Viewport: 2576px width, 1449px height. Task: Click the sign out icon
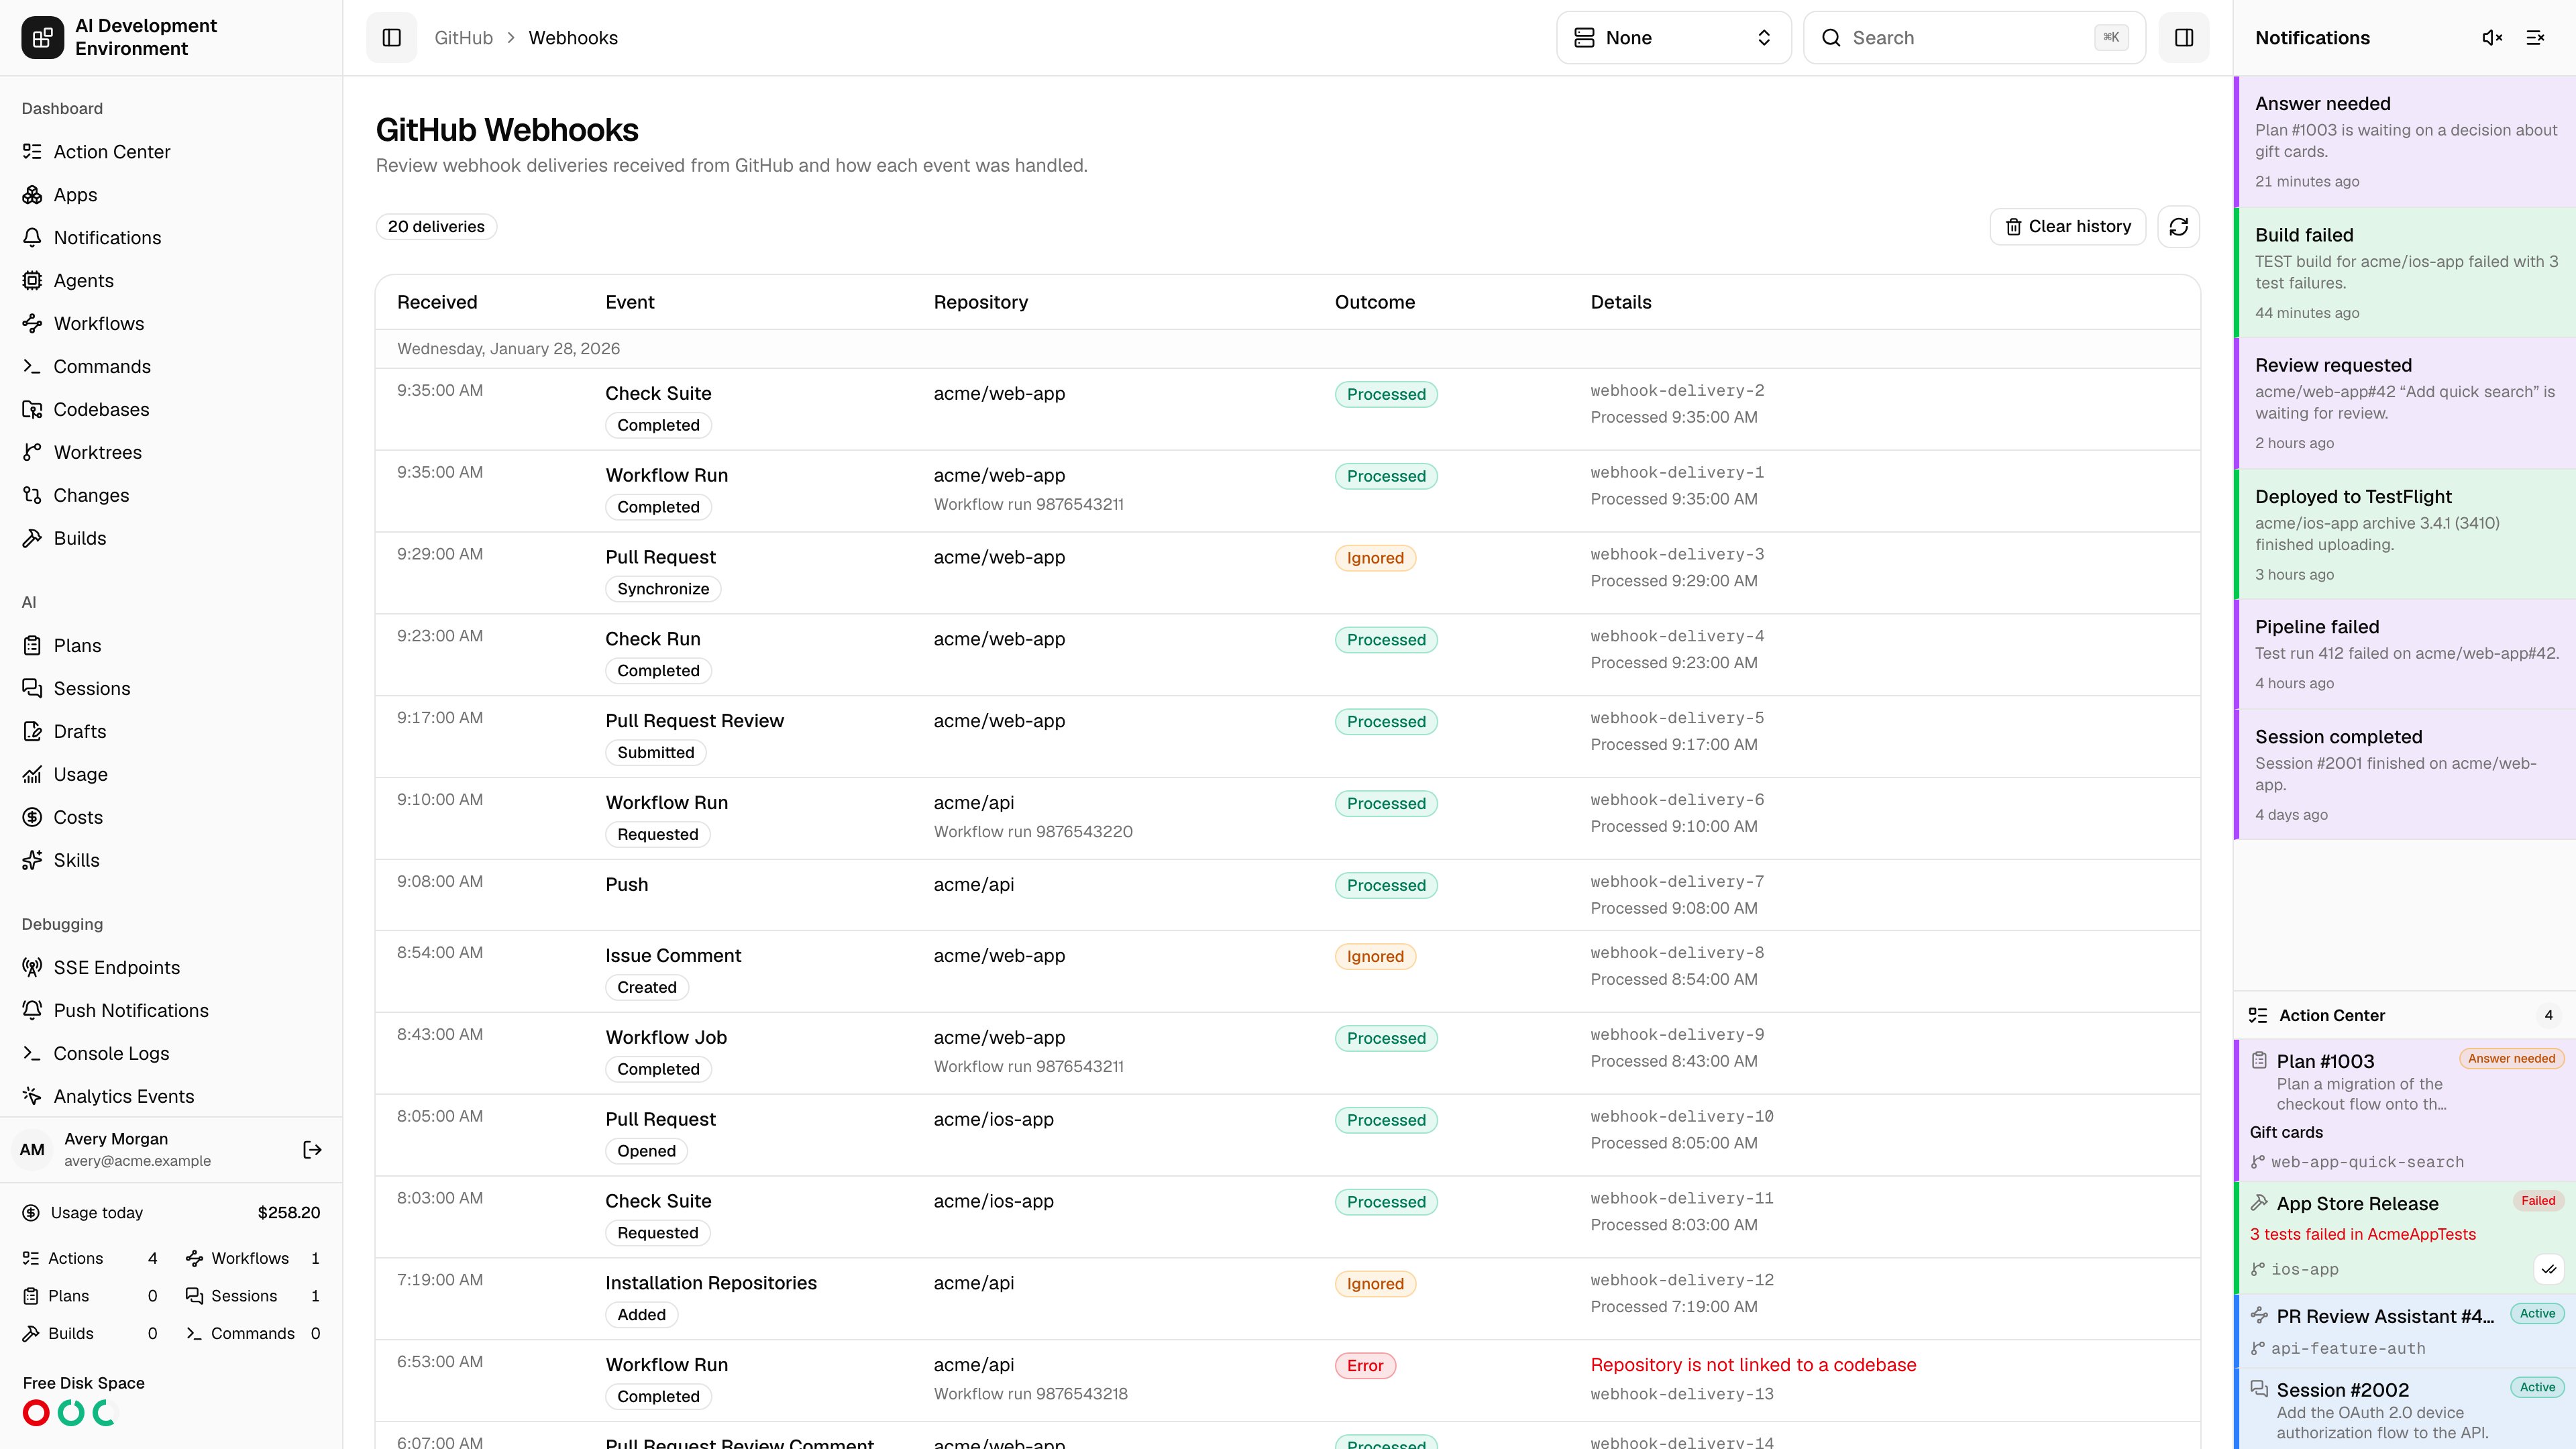(312, 1150)
